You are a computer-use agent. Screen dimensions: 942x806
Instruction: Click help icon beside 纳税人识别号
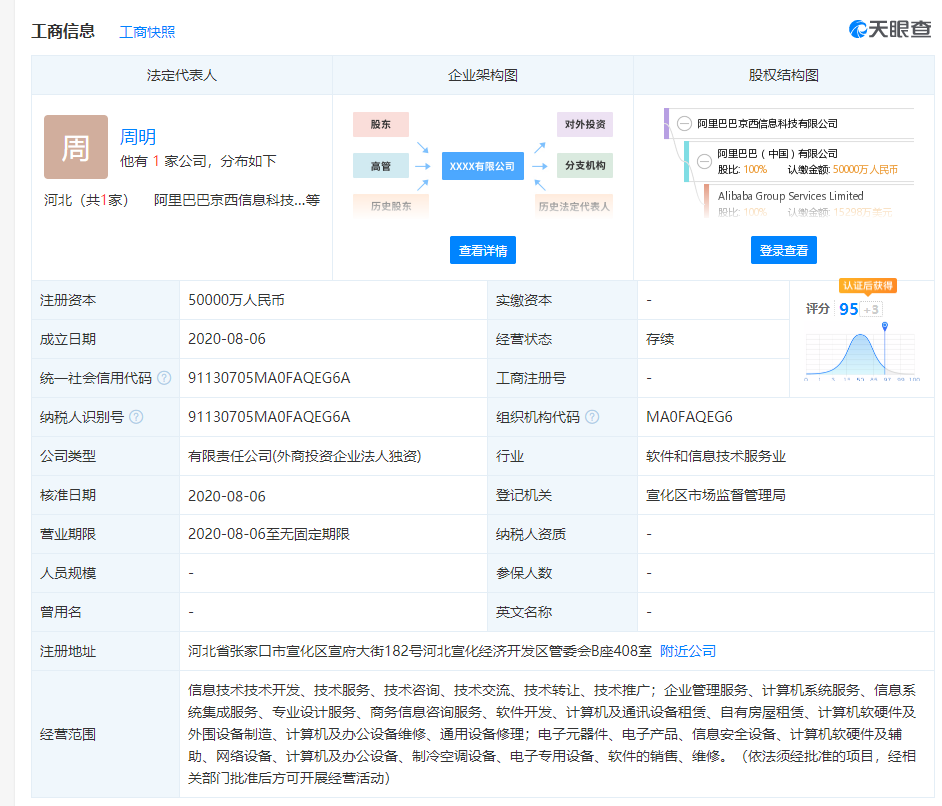click(x=136, y=417)
